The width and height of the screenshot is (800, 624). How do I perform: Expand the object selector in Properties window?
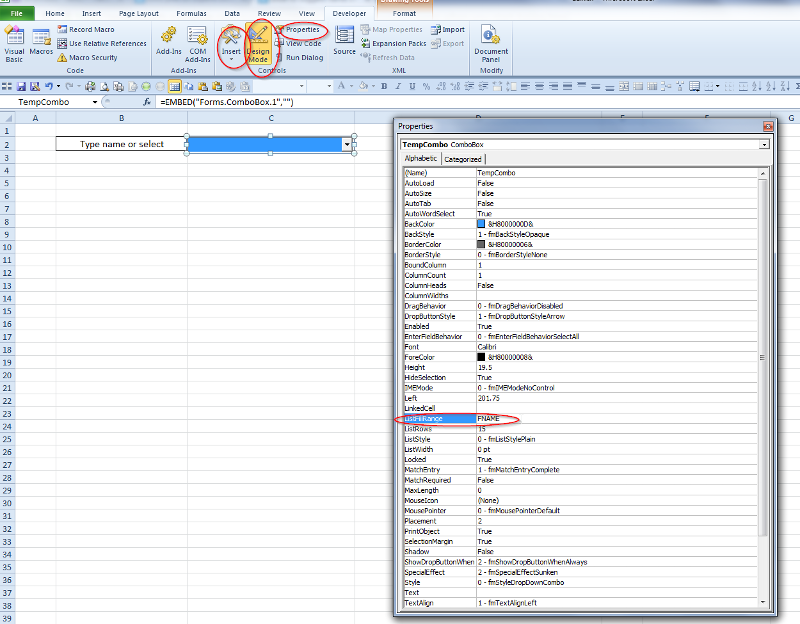(764, 144)
